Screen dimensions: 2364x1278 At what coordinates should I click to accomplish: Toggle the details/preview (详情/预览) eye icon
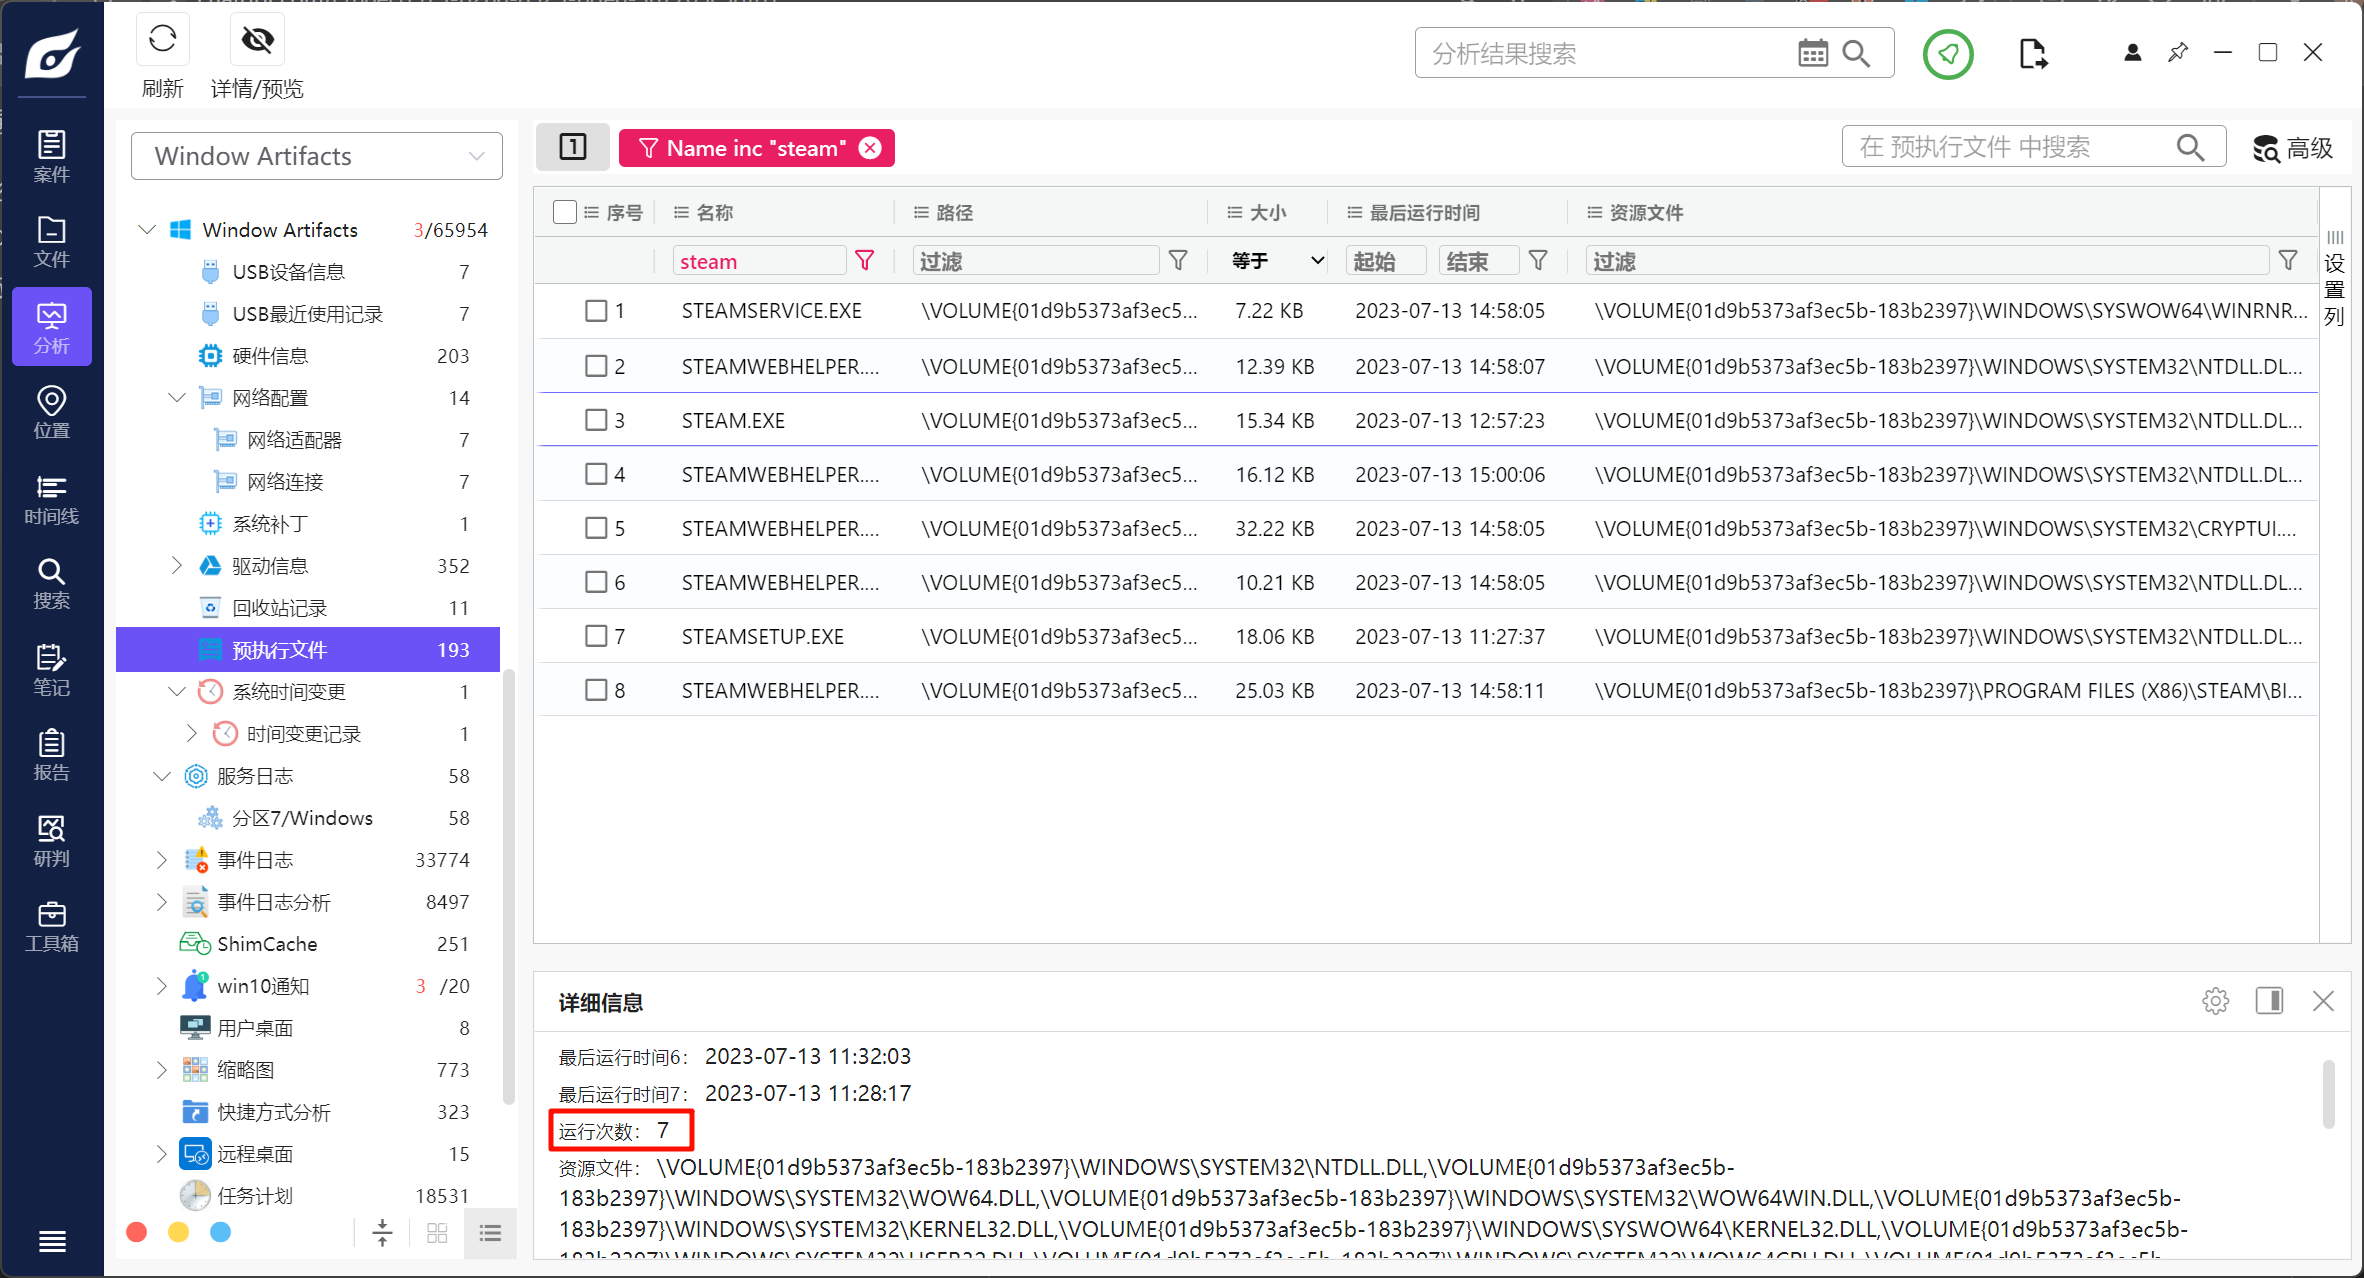257,41
